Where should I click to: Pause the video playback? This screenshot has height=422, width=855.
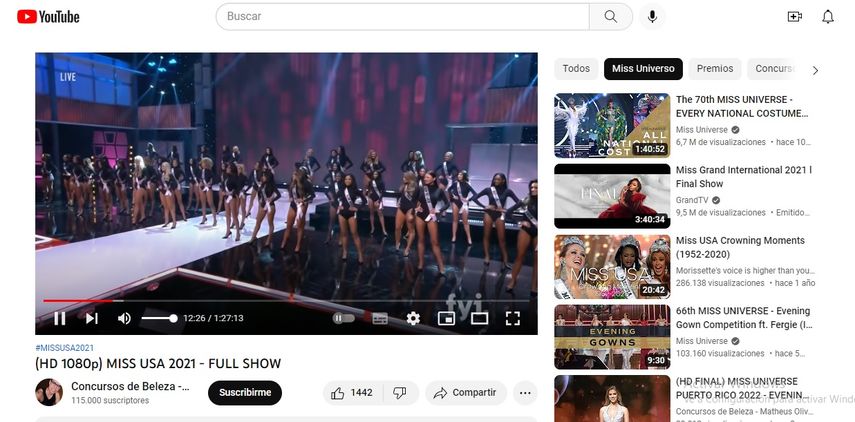click(60, 318)
